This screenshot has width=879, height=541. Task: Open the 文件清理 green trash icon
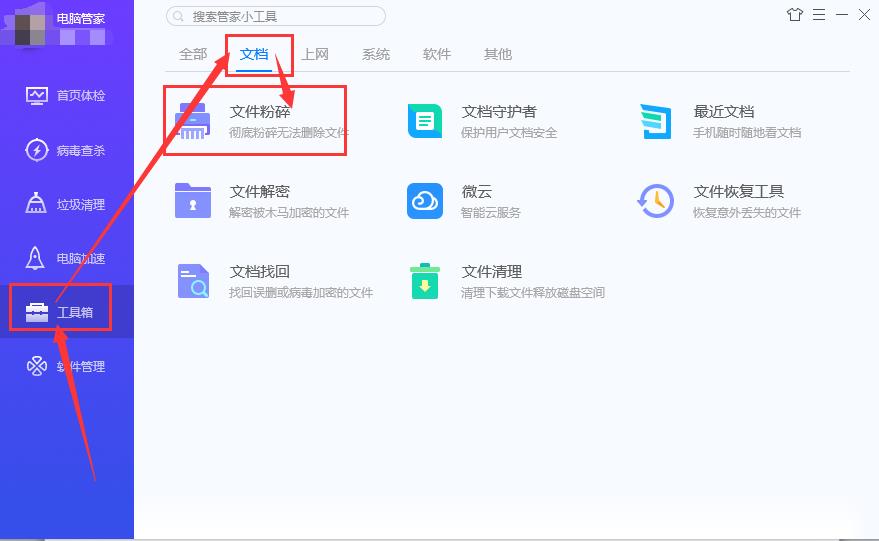pos(425,281)
